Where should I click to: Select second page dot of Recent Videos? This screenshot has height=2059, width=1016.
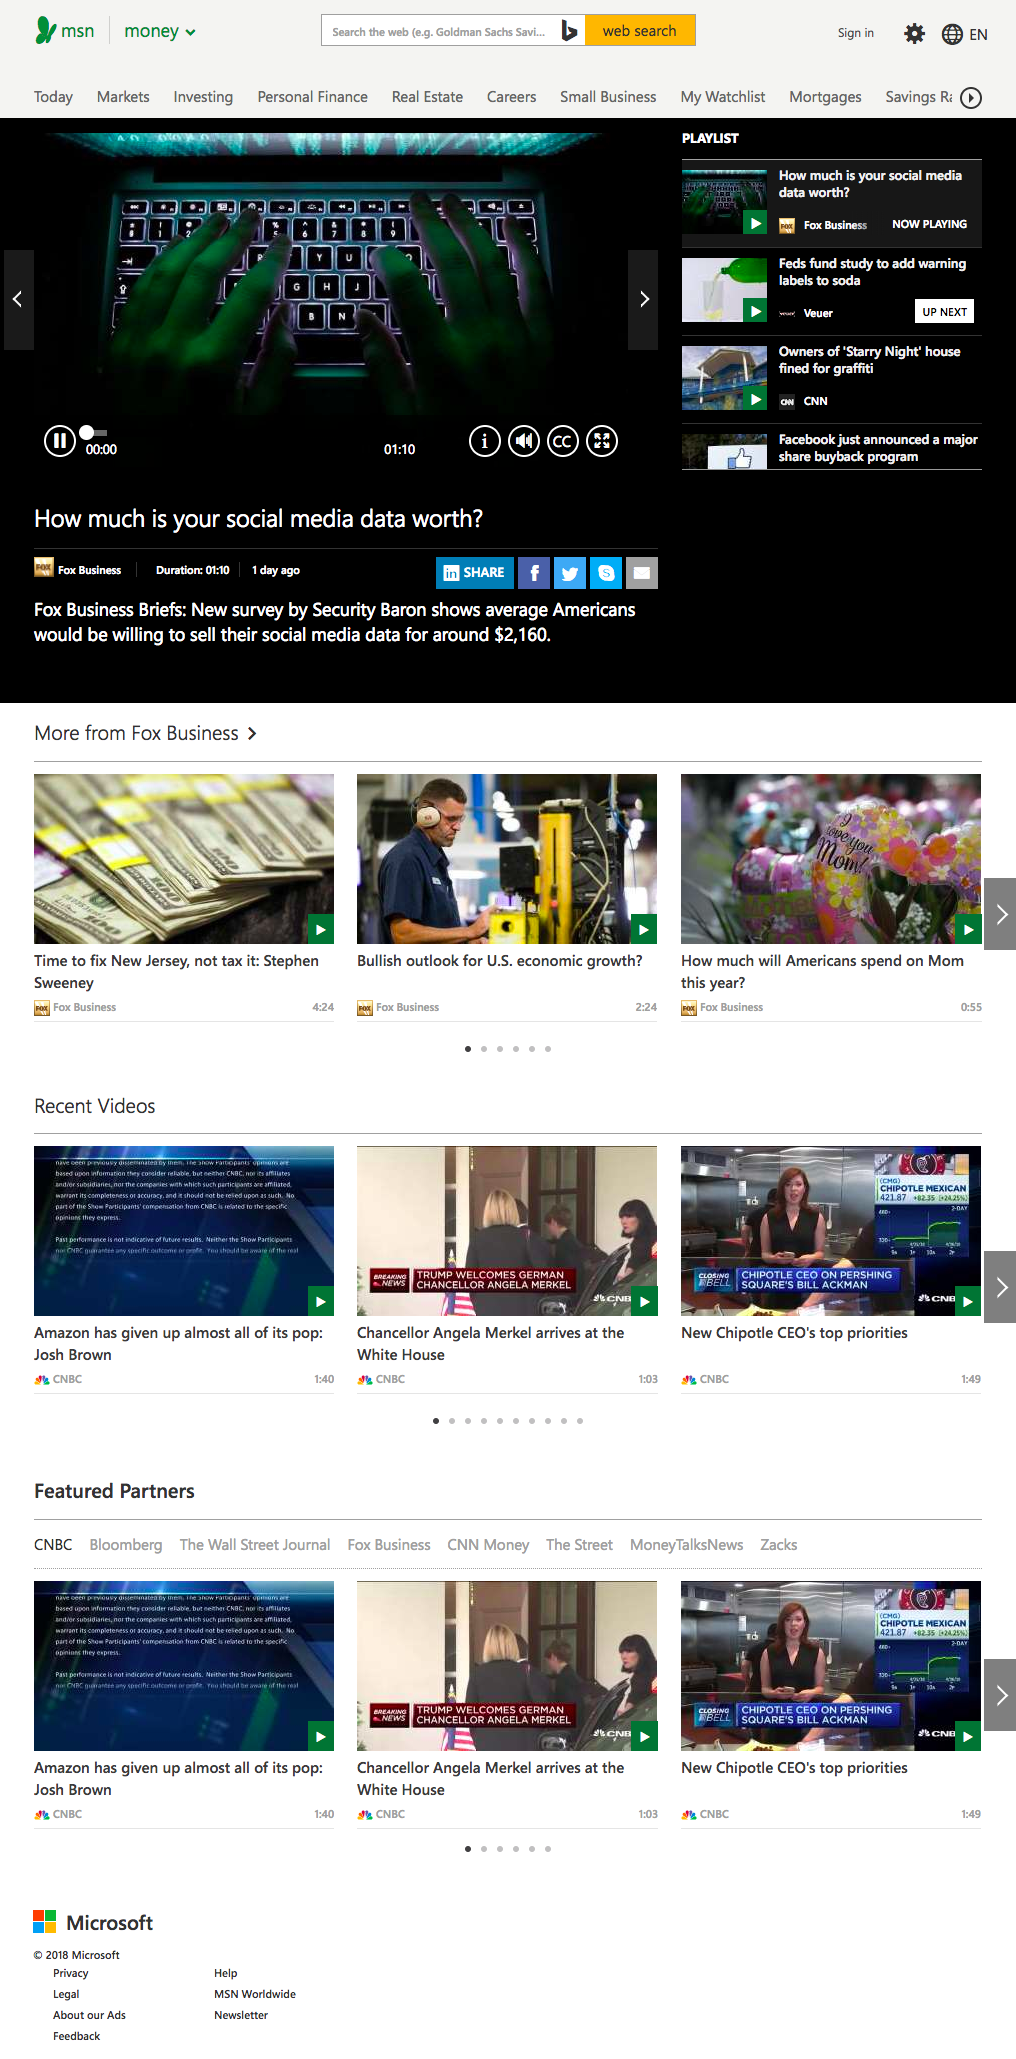452,1421
